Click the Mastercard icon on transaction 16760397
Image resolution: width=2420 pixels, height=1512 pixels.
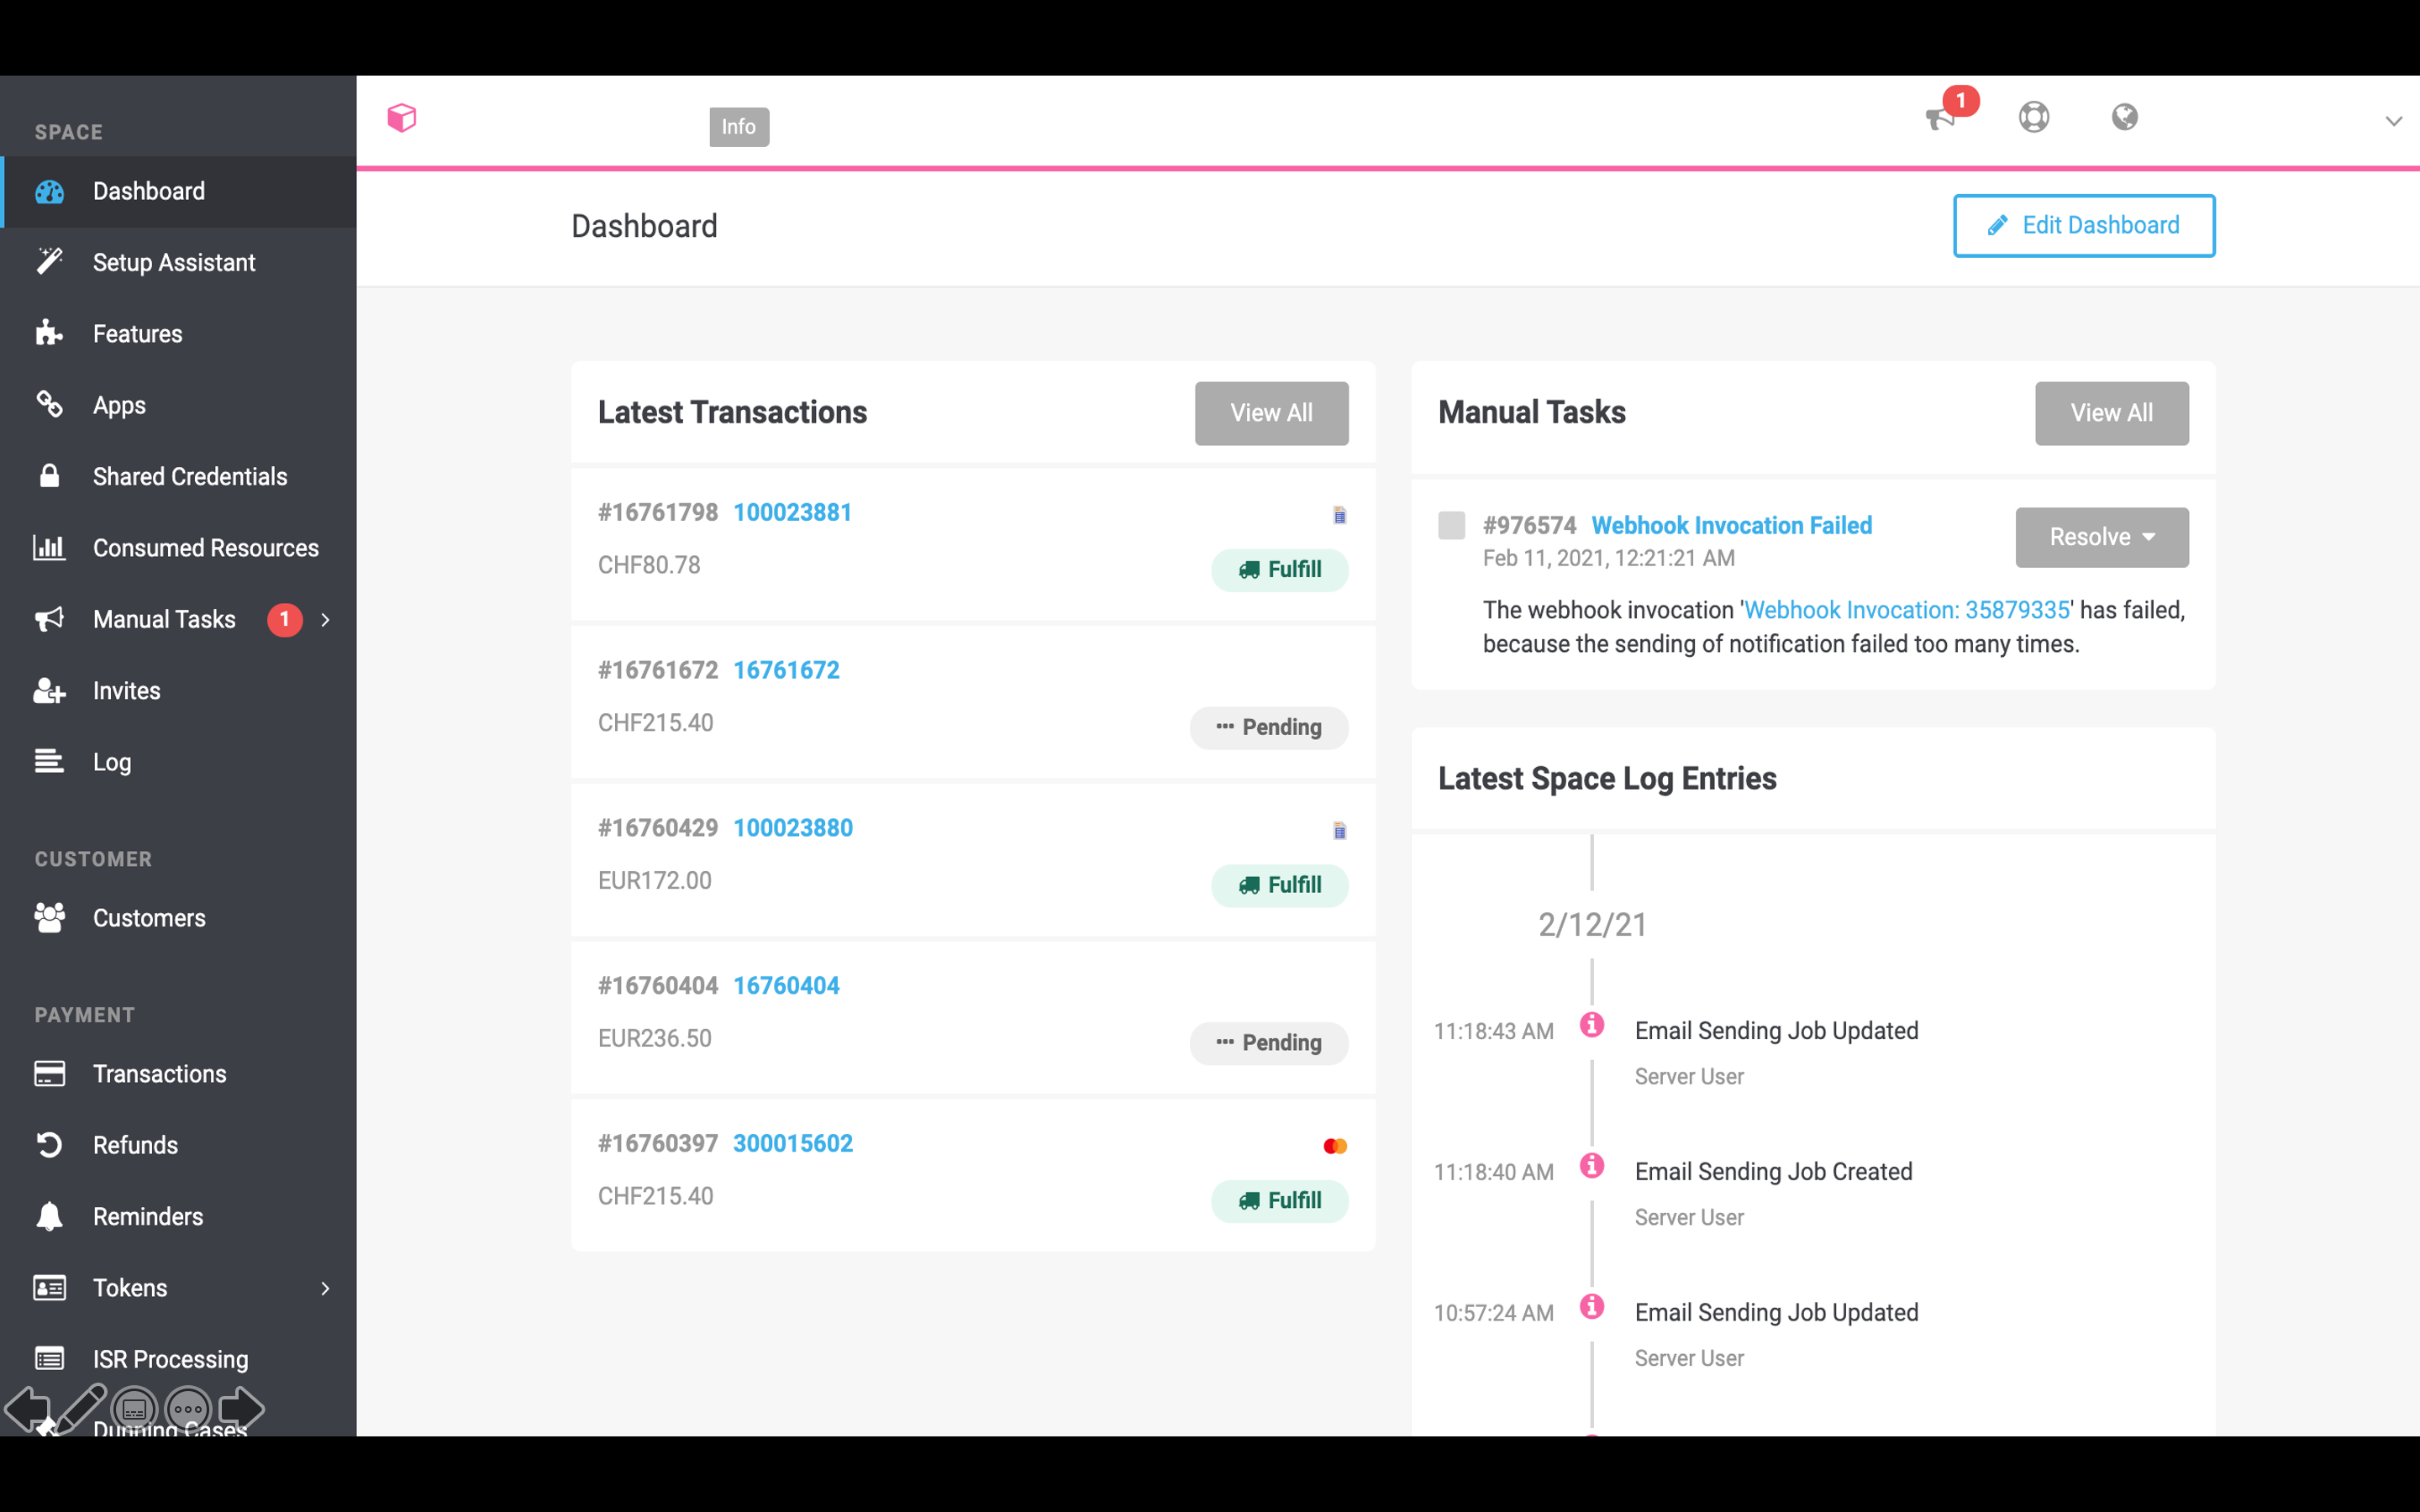1335,1146
